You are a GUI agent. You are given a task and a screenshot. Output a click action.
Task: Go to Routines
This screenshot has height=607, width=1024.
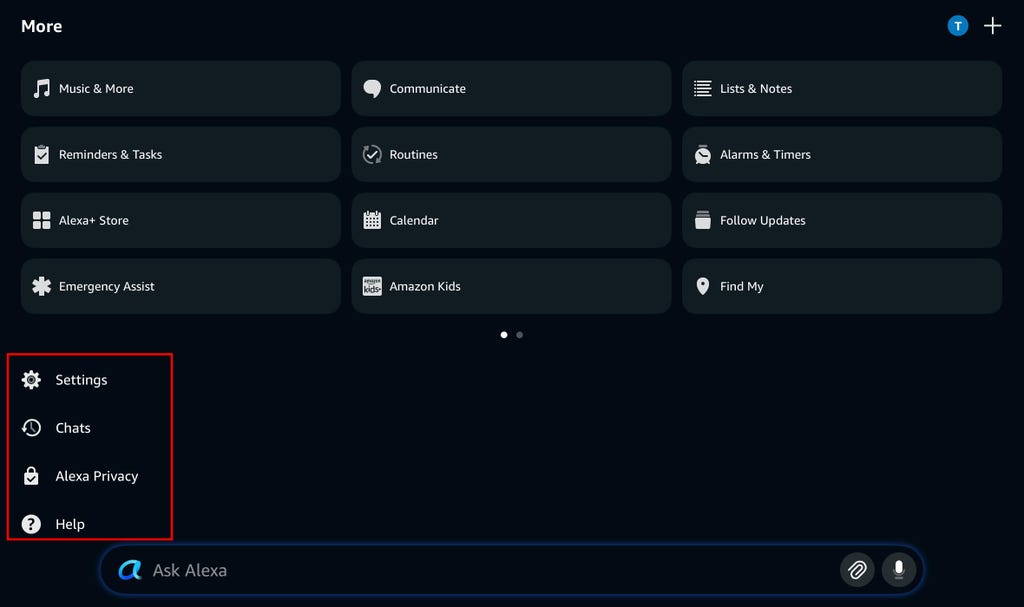511,155
